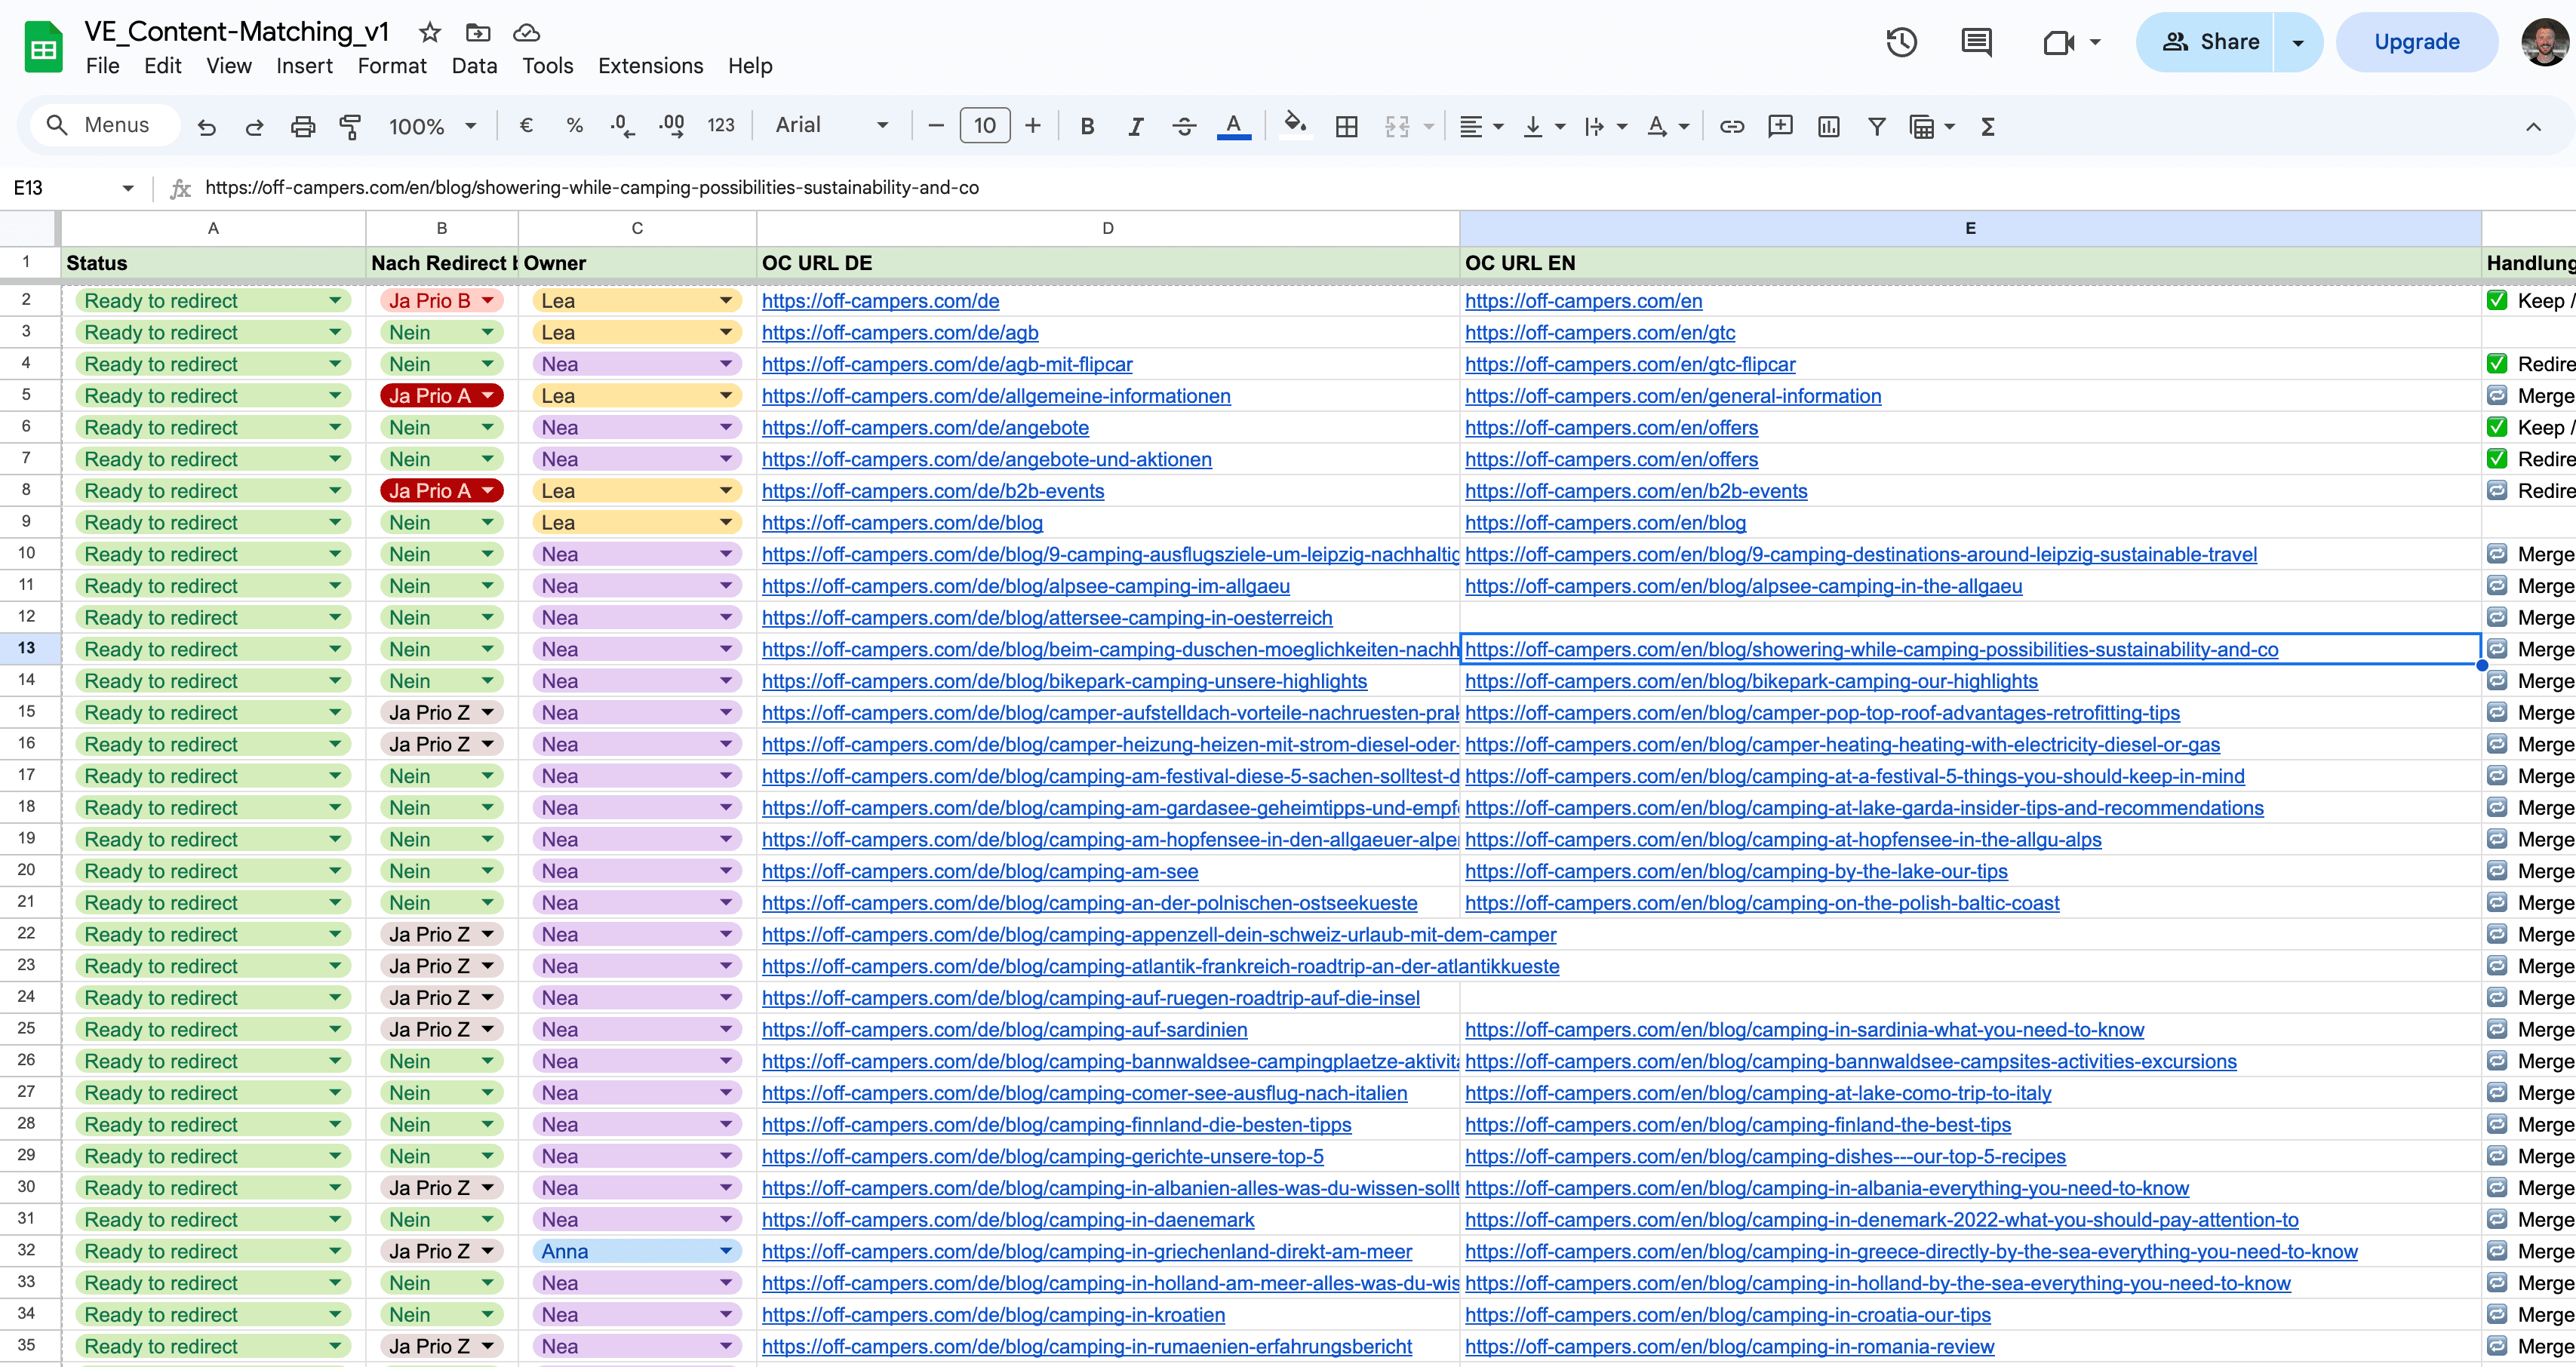This screenshot has width=2576, height=1367.
Task: Decrease font size with minus button
Action: click(x=936, y=126)
